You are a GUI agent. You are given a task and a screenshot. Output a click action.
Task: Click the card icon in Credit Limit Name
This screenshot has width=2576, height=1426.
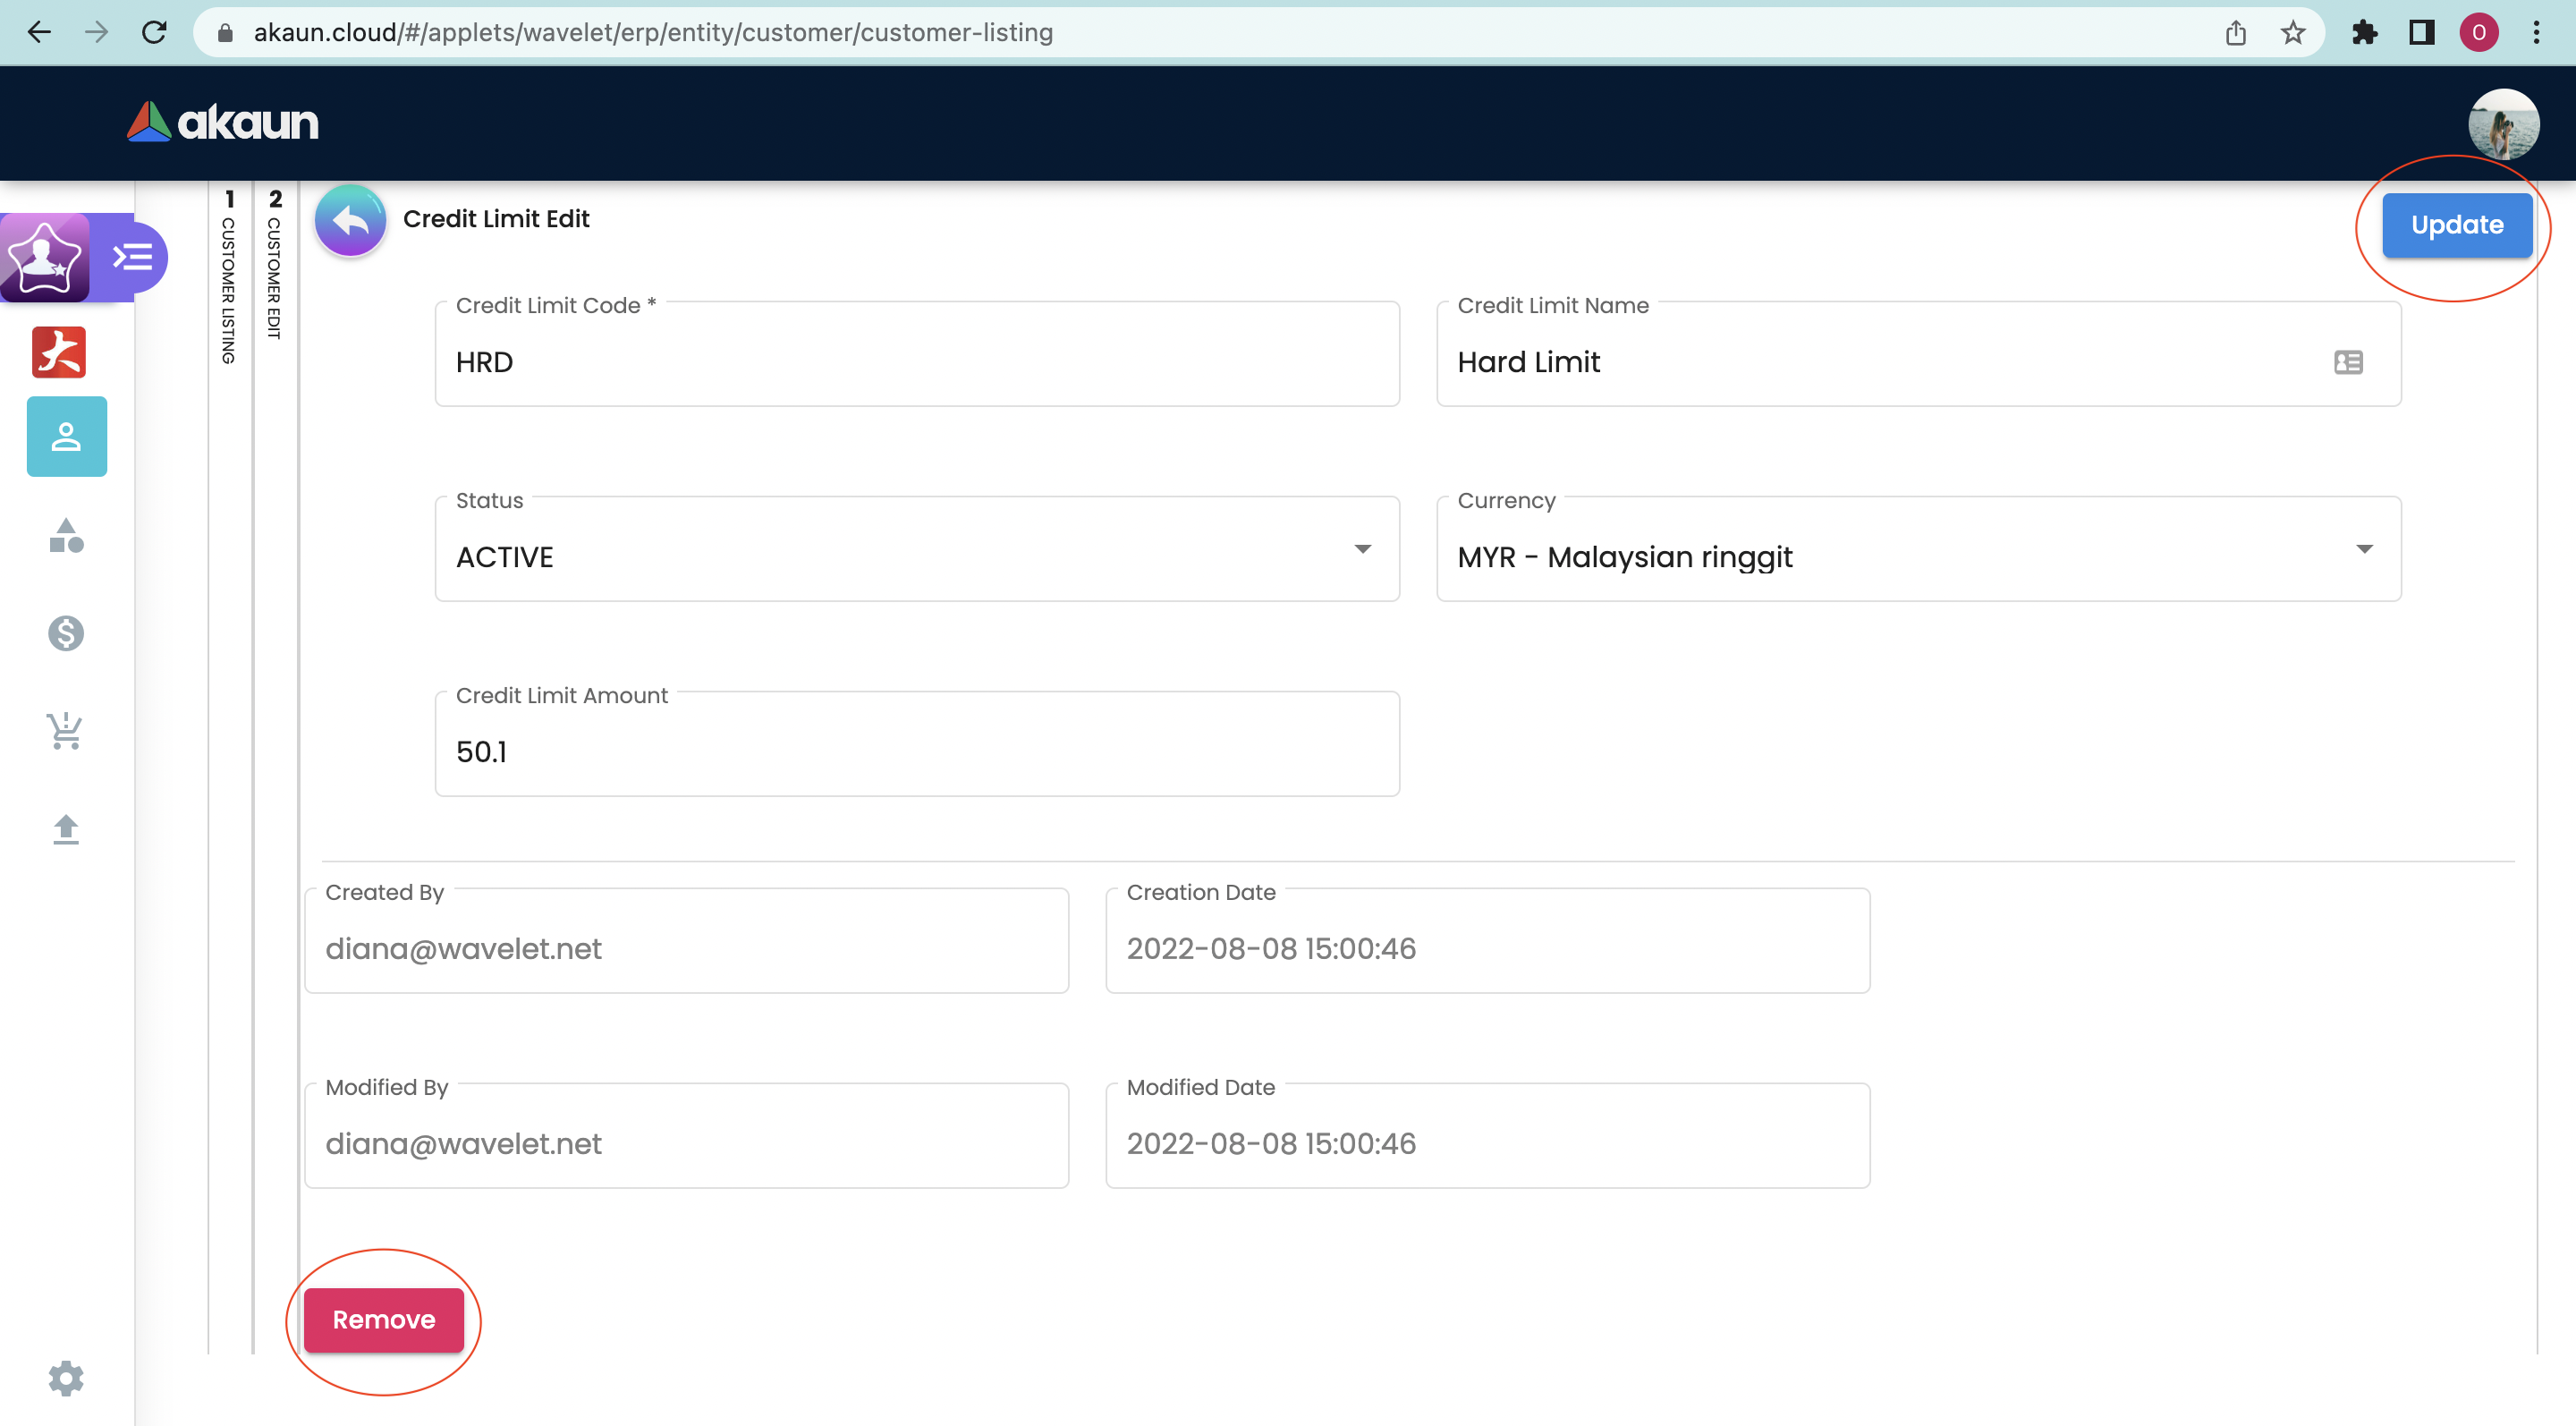tap(2348, 362)
